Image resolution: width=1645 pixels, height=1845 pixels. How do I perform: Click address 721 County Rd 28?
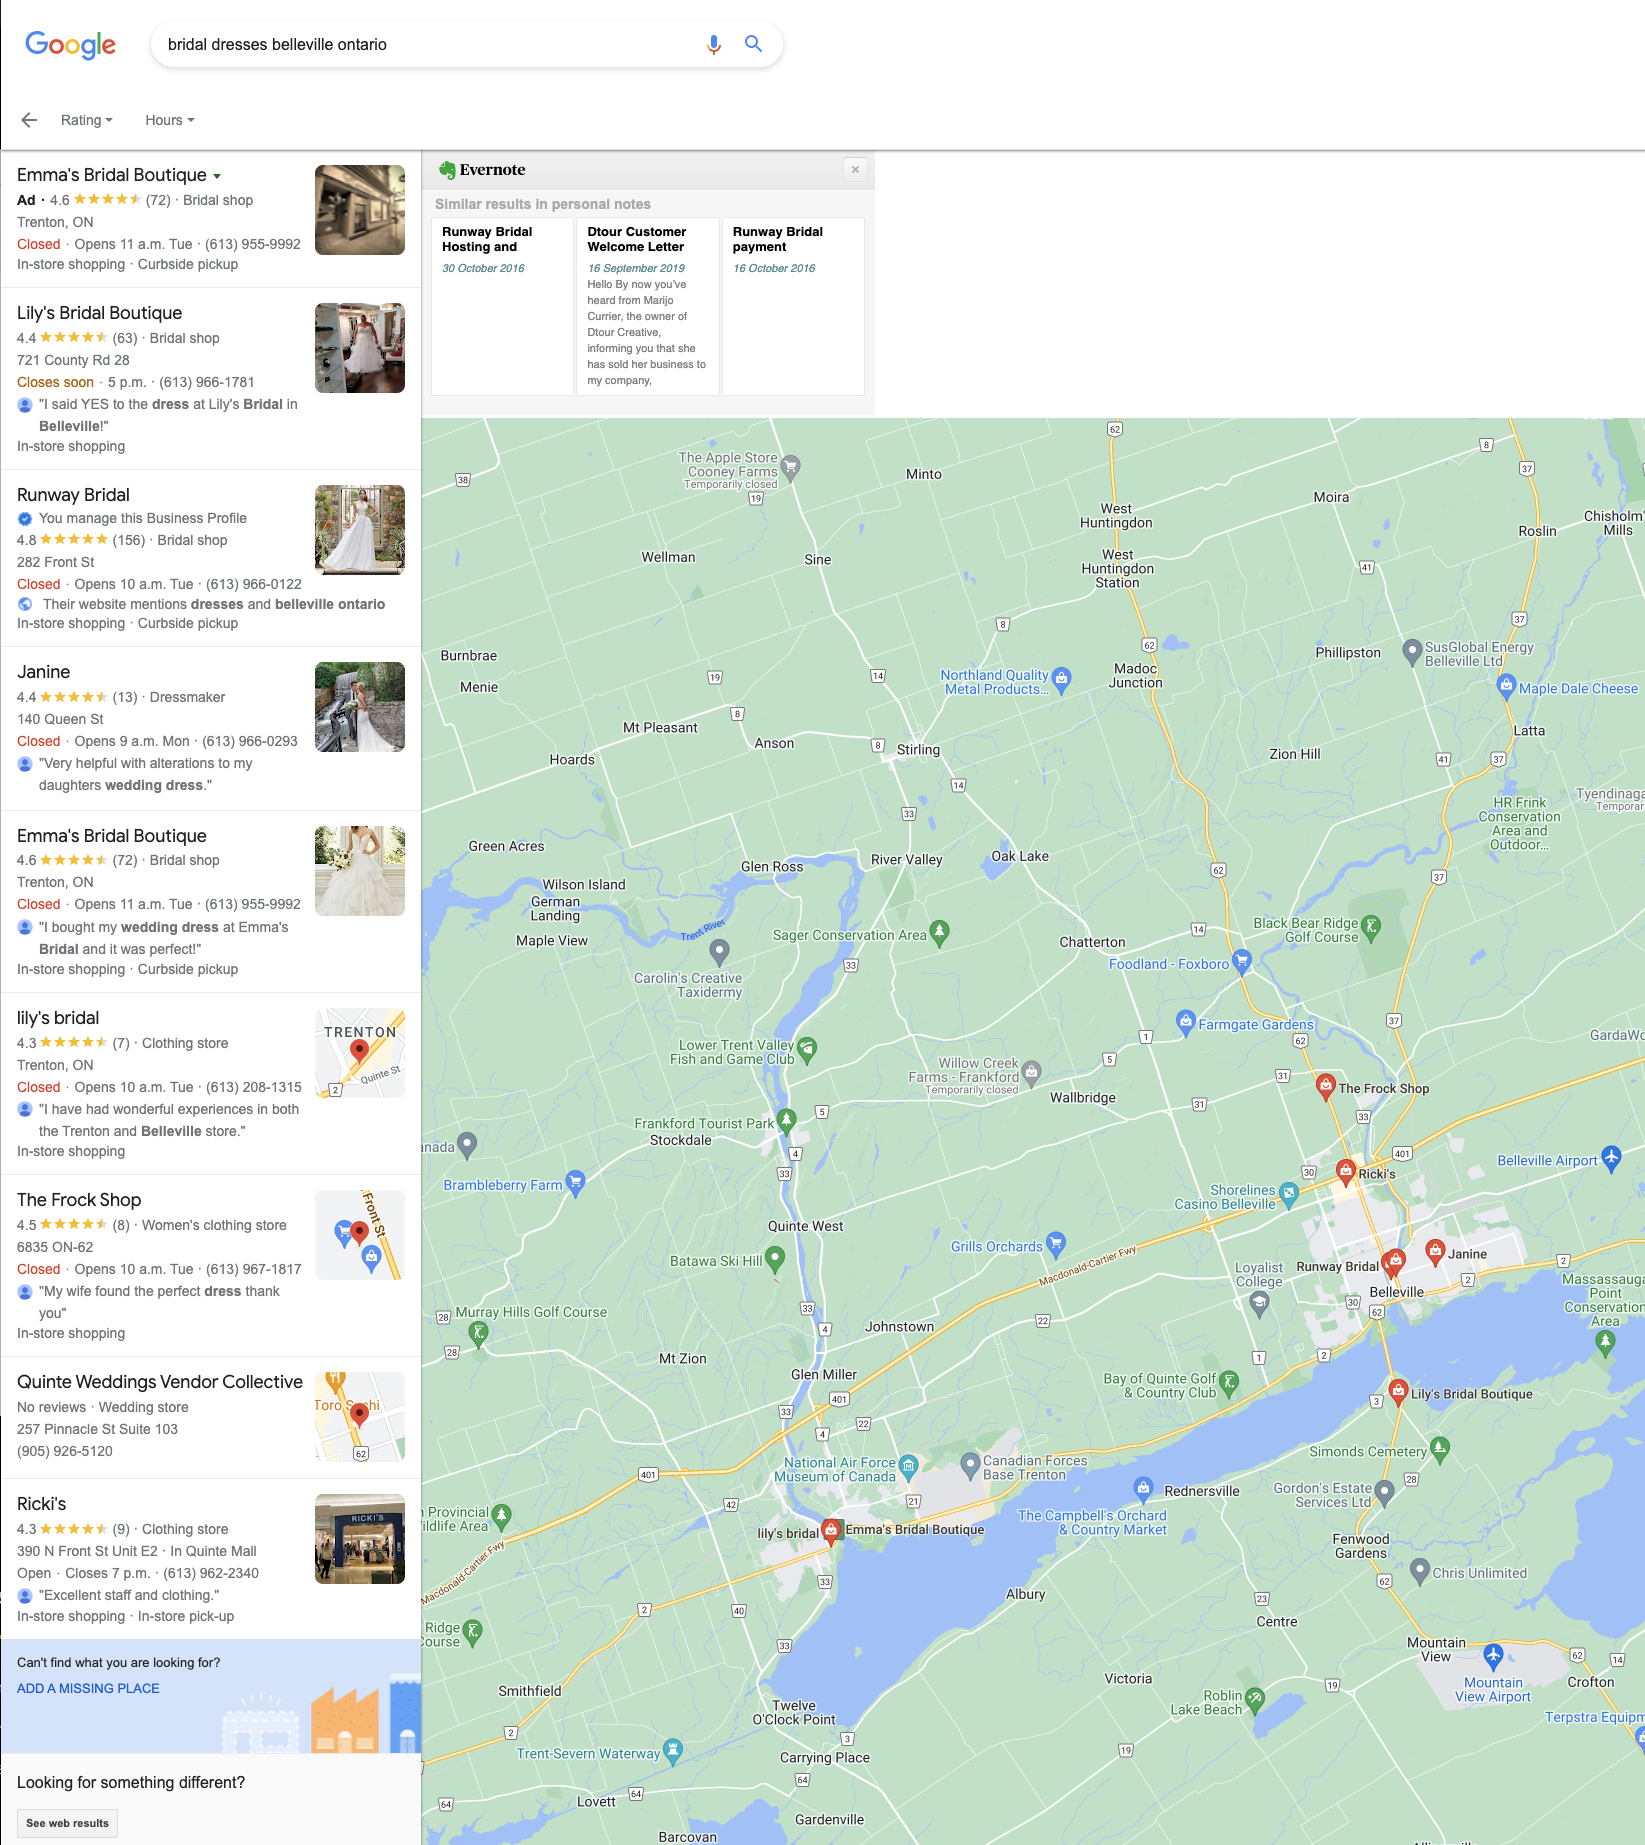[73, 360]
